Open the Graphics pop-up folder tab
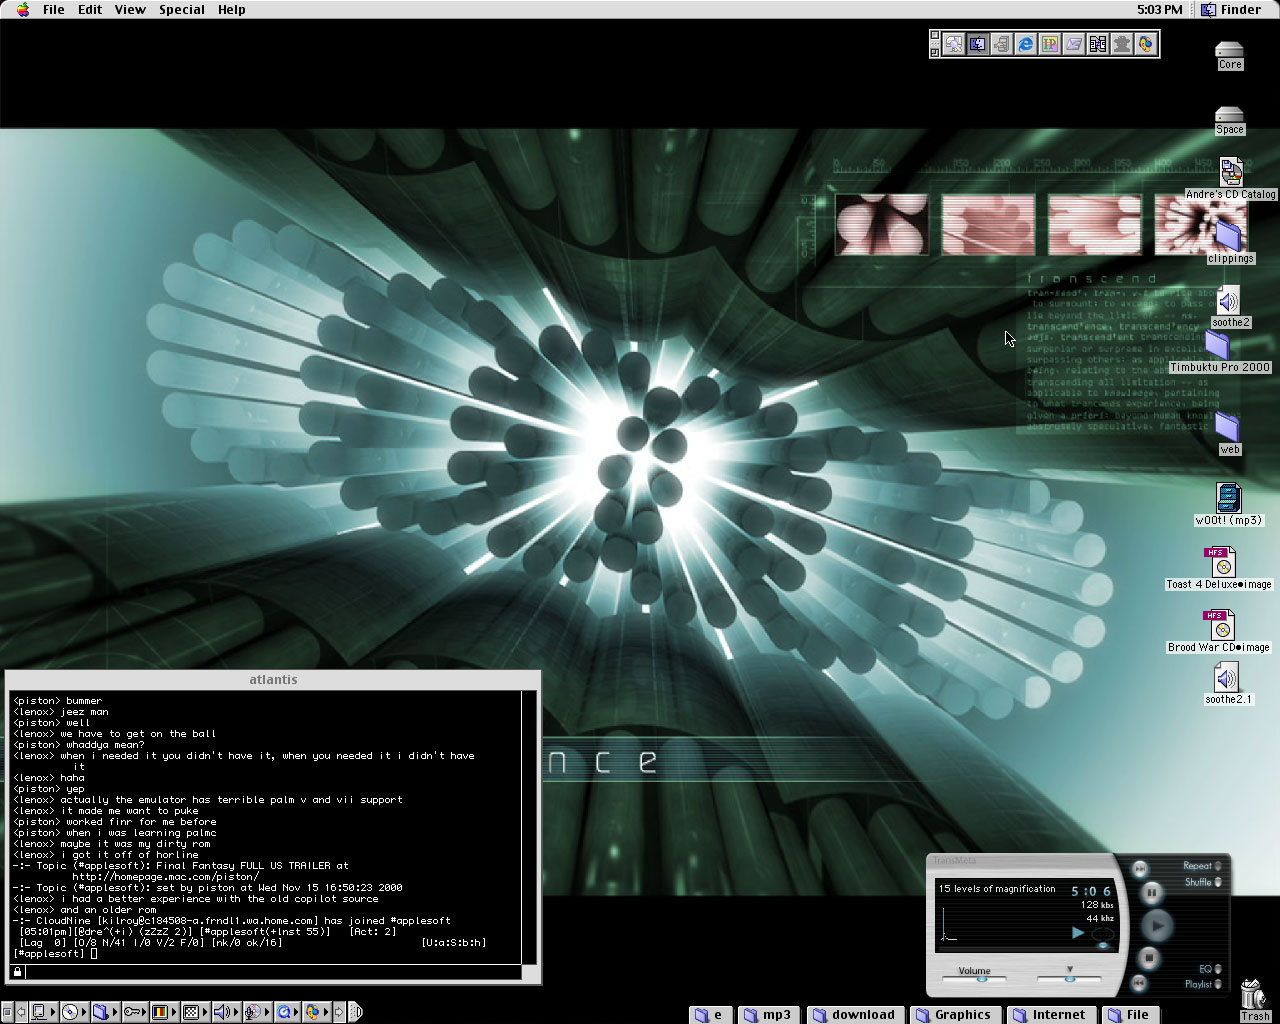Viewport: 1280px width, 1024px height. (x=954, y=1014)
